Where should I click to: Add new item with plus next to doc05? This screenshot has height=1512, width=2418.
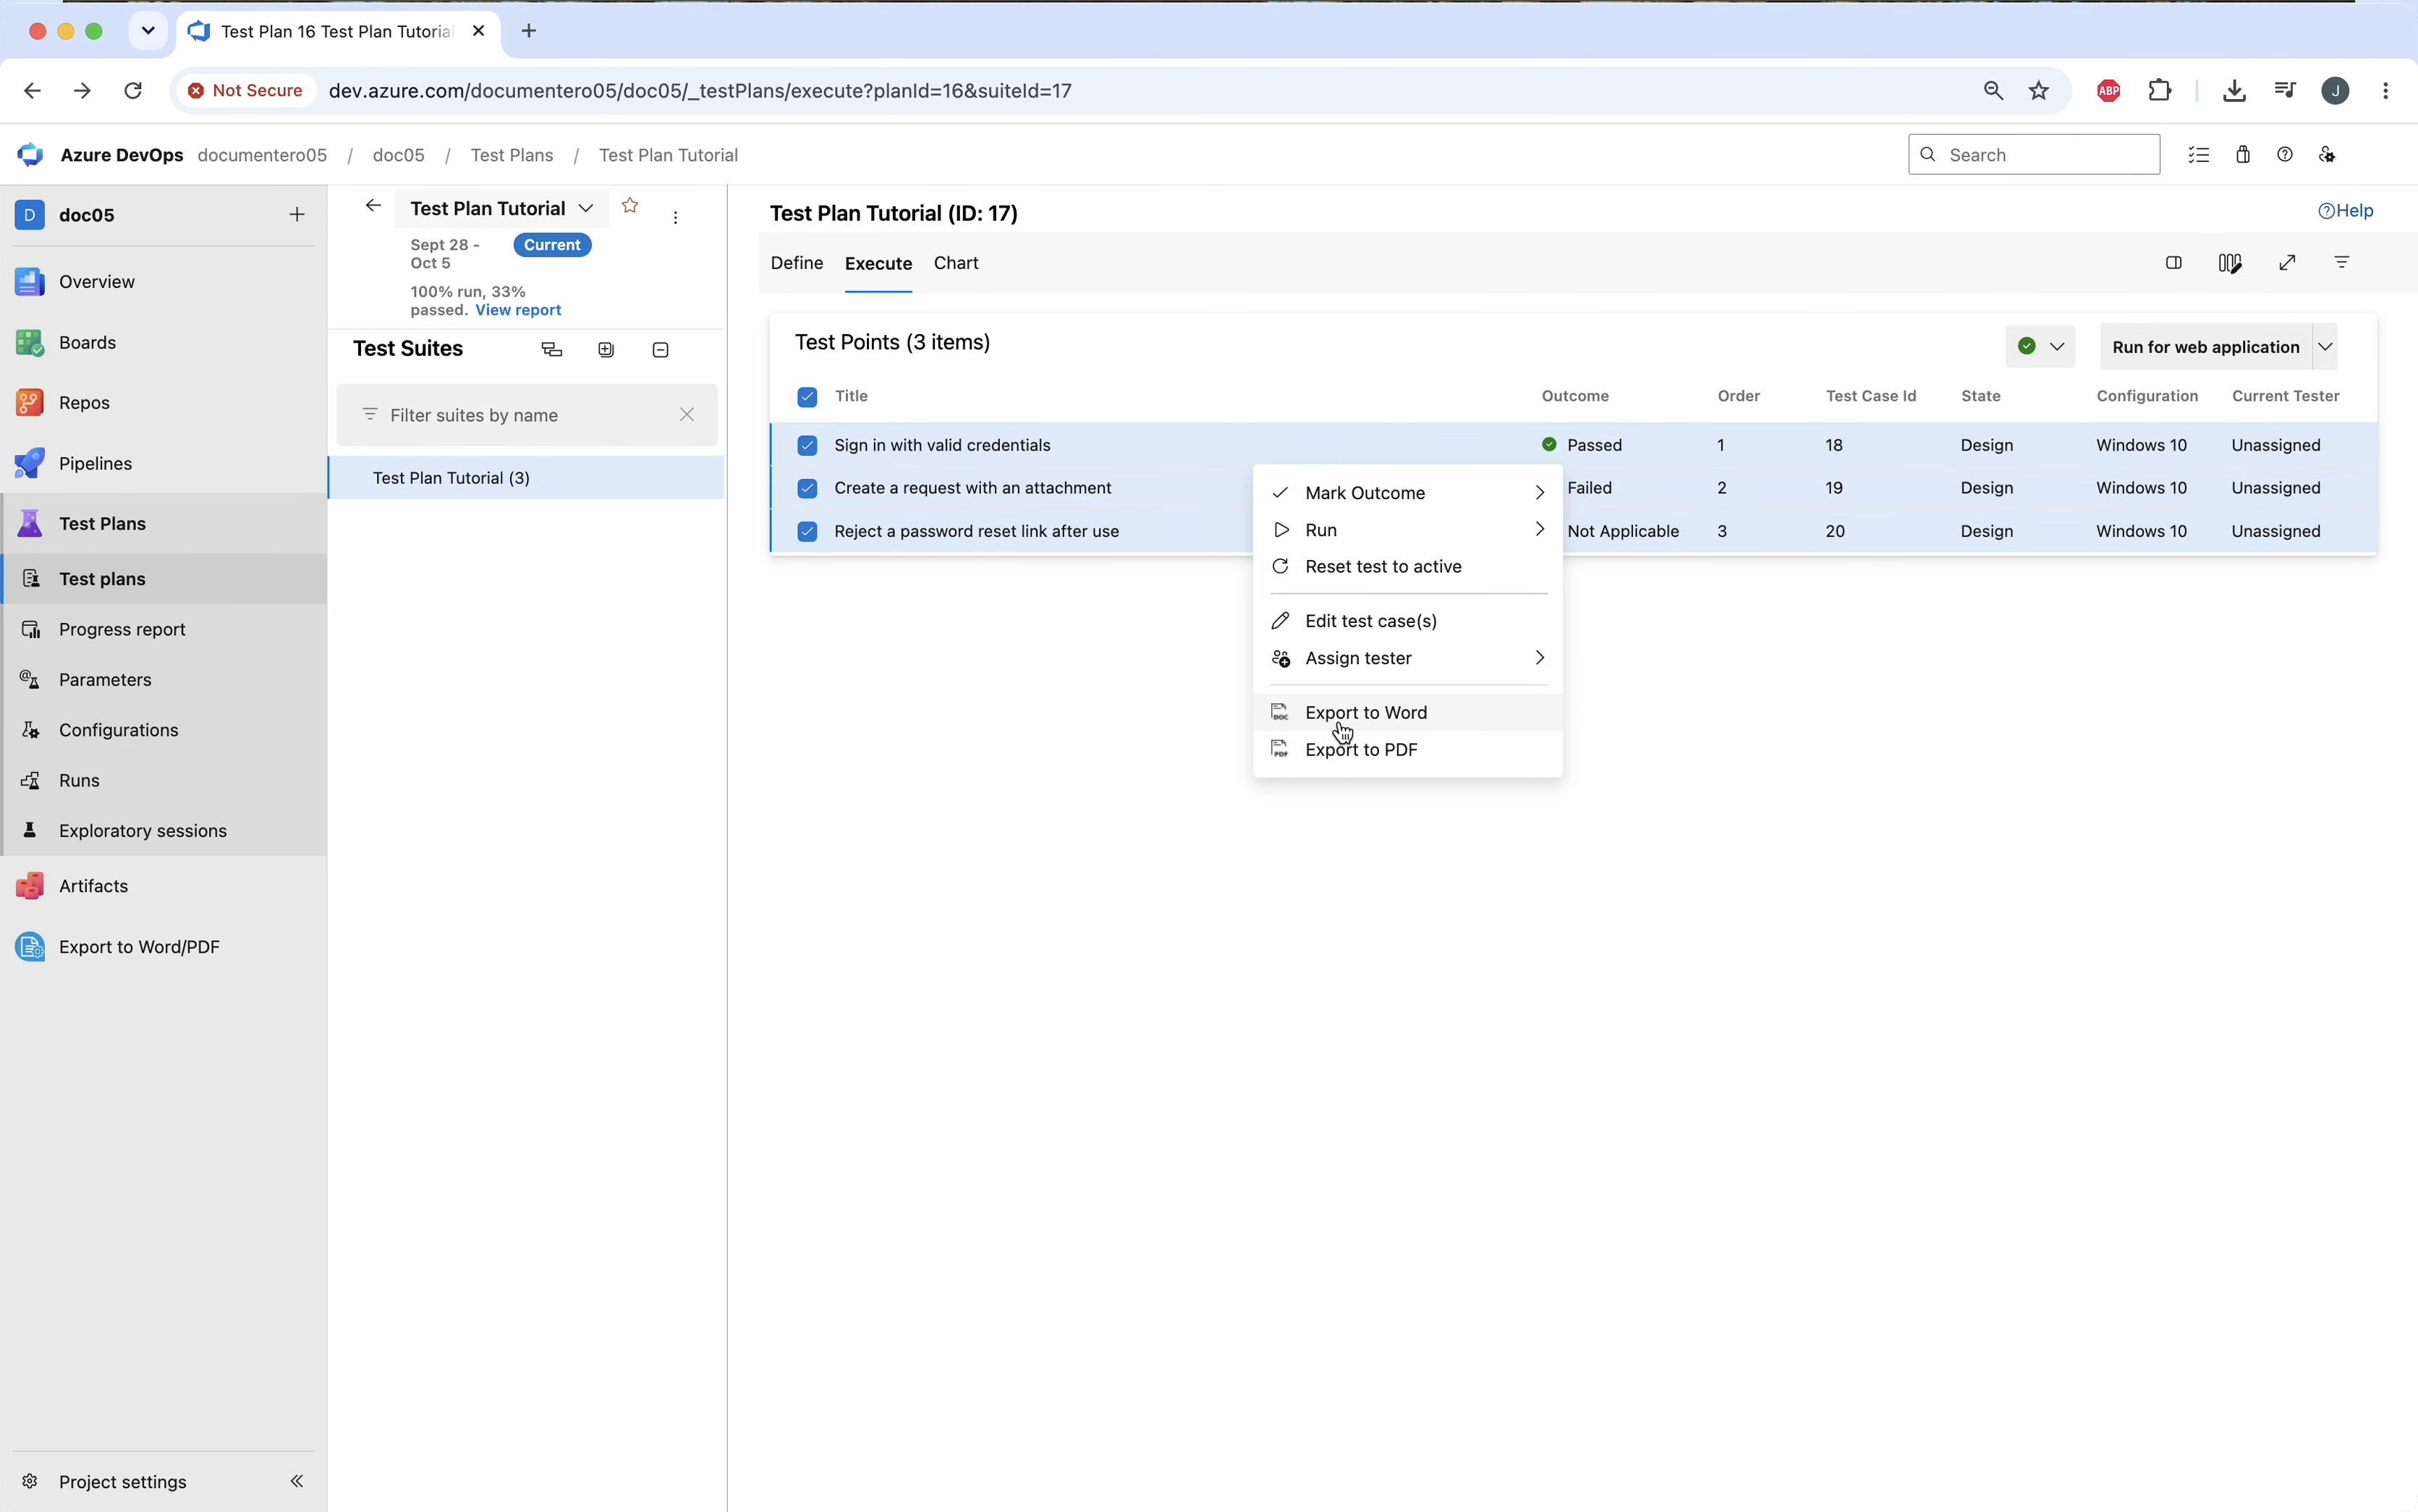coord(297,215)
